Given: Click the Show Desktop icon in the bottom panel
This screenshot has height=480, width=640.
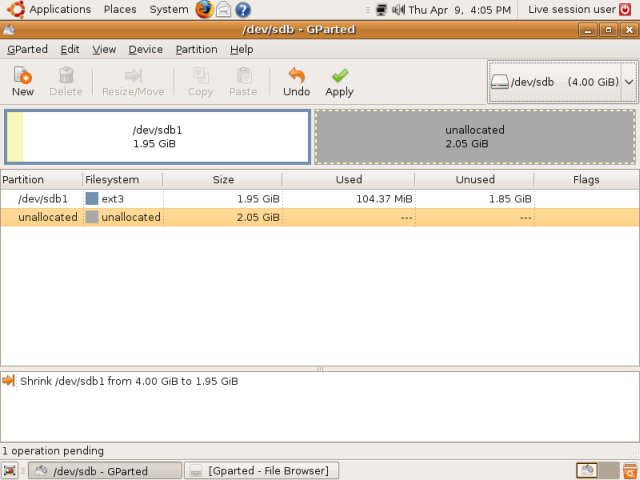Looking at the screenshot, I should (10, 470).
